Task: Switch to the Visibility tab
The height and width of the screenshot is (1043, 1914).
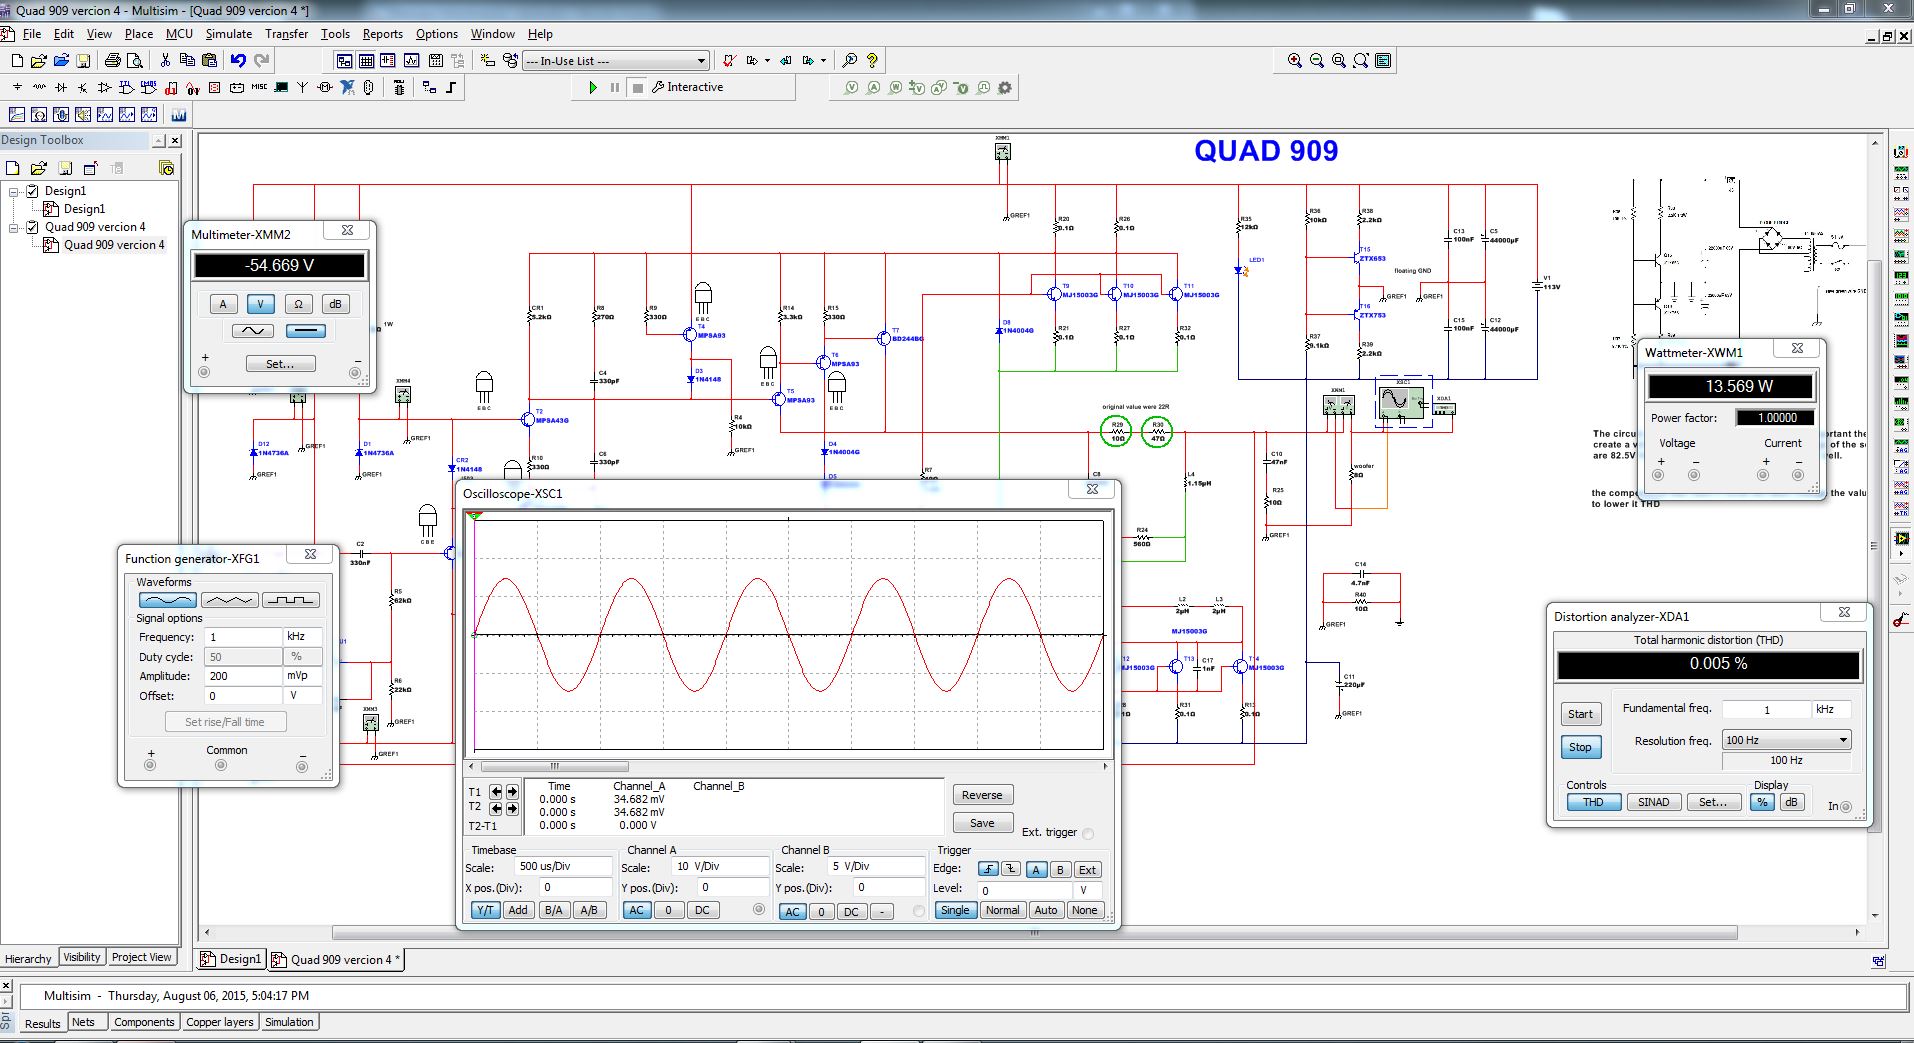Action: (82, 957)
